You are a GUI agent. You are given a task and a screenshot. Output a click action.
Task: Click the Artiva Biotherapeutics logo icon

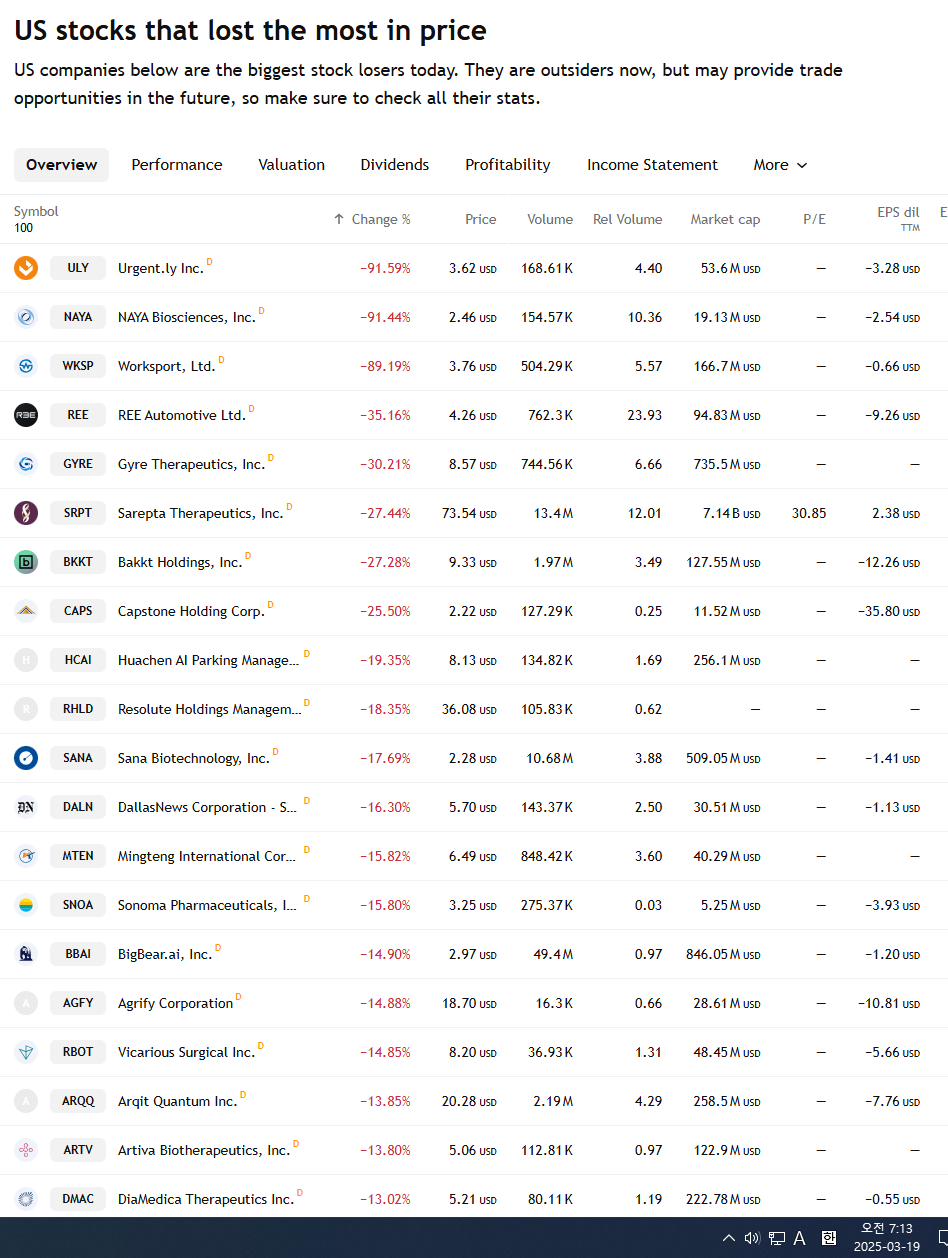click(26, 1150)
